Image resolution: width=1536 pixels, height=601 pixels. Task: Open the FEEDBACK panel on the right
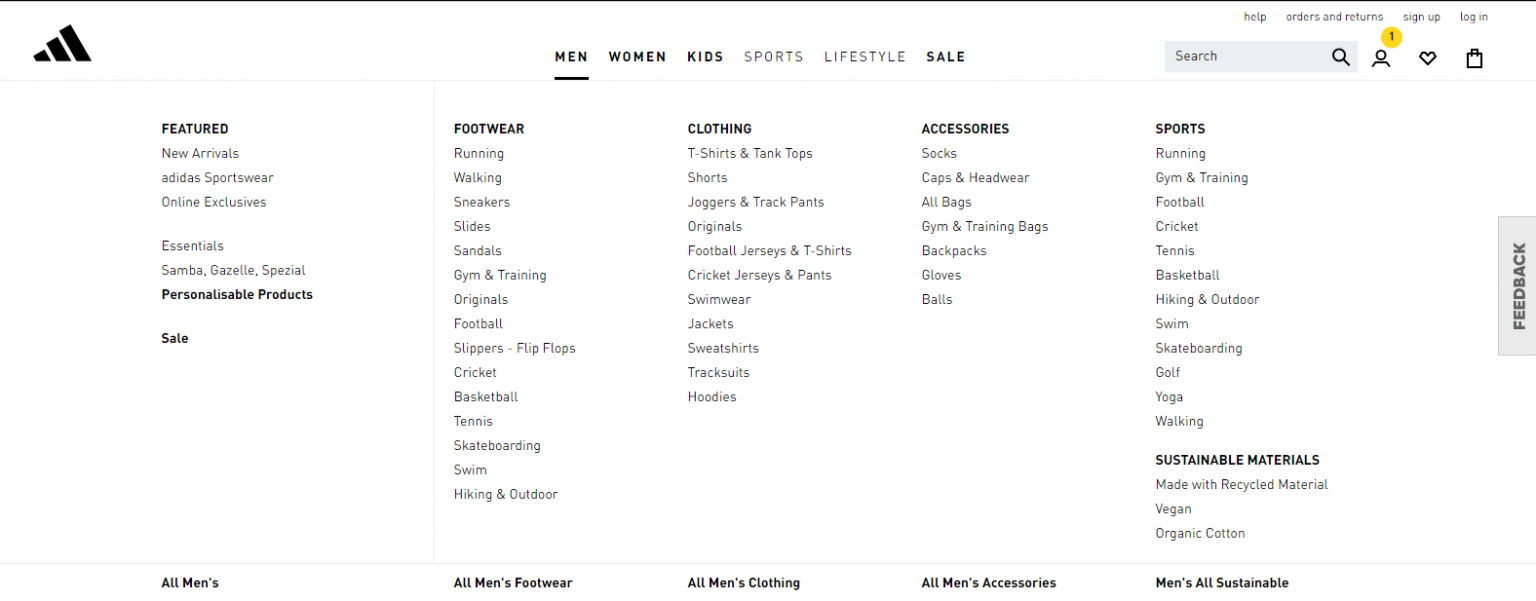coord(1519,285)
